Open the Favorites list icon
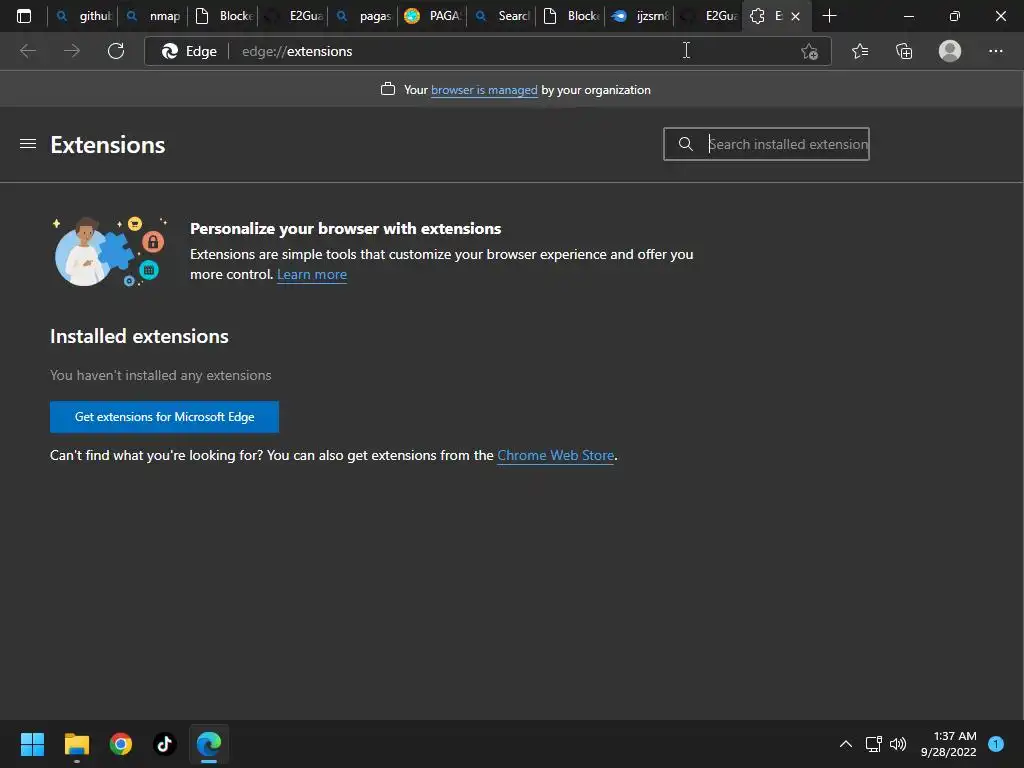This screenshot has width=1024, height=768. tap(860, 51)
